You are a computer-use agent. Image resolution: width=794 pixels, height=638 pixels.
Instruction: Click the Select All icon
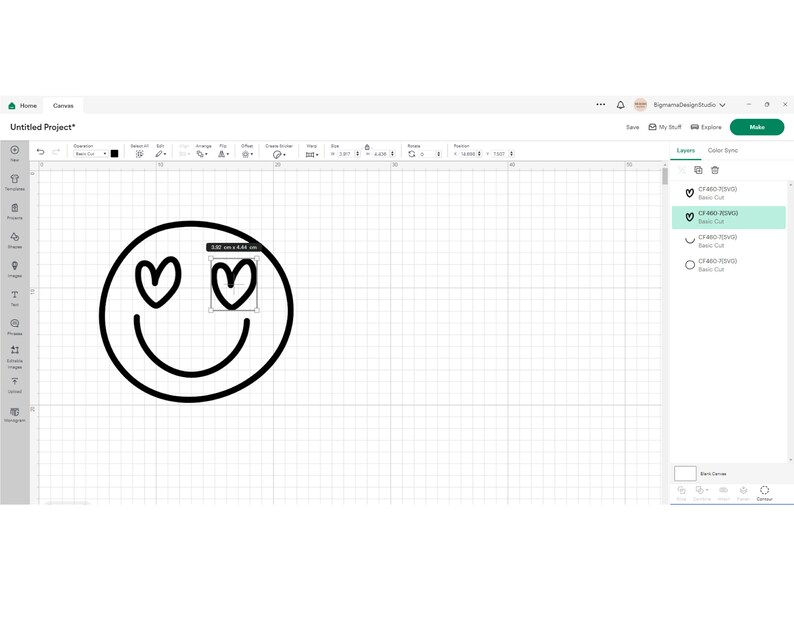[x=139, y=154]
